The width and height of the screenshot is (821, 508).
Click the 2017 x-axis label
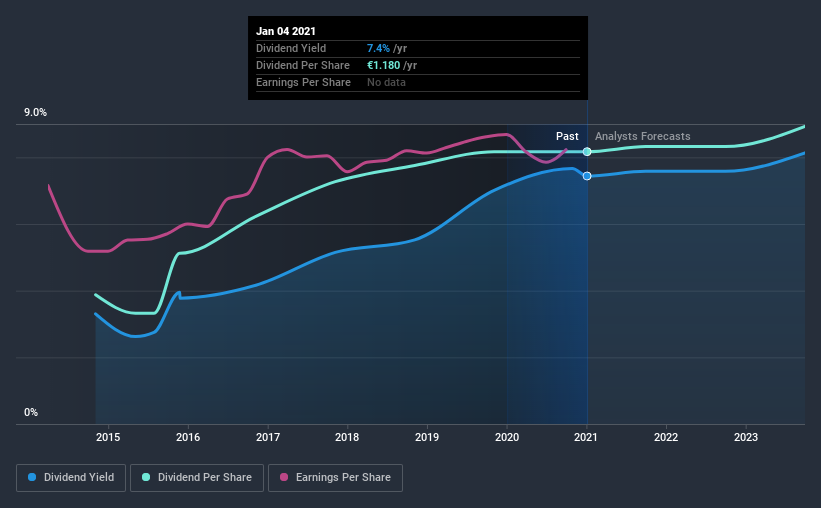pos(268,437)
